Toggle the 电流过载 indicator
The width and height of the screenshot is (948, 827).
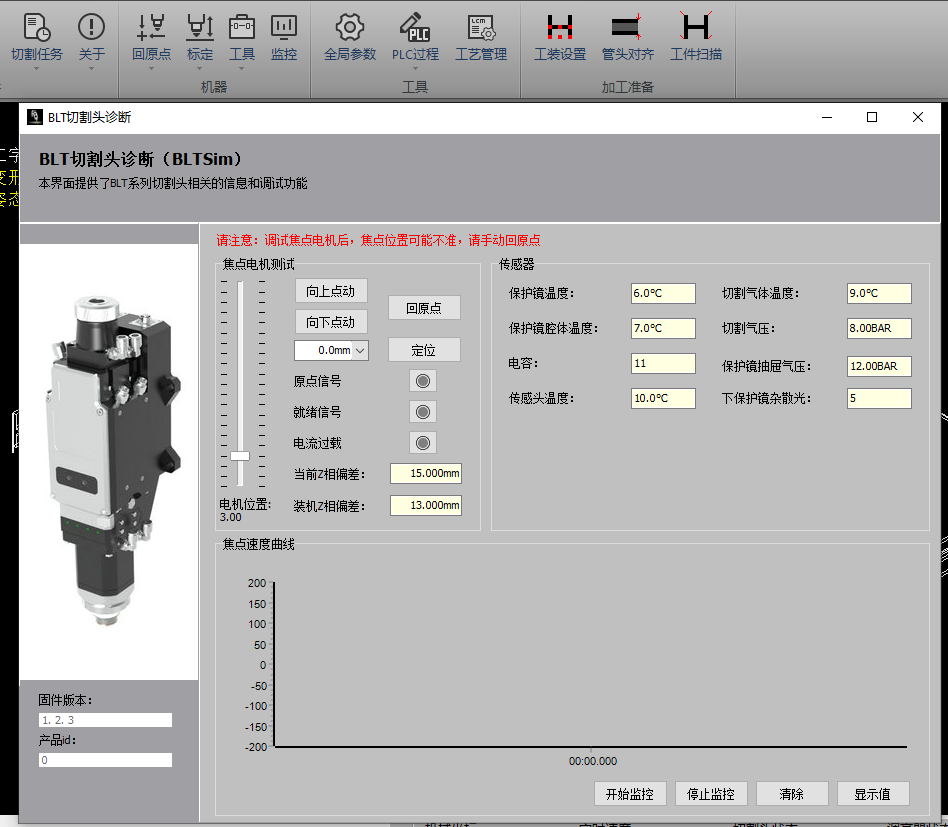click(x=423, y=443)
